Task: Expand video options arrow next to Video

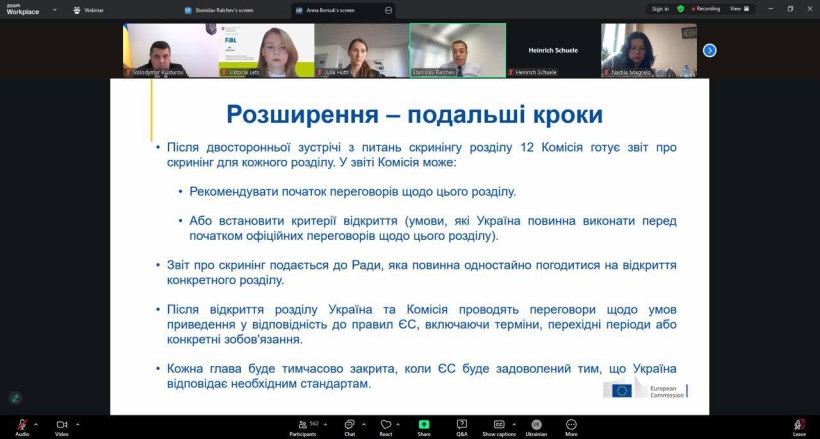Action: pyautogui.click(x=78, y=423)
